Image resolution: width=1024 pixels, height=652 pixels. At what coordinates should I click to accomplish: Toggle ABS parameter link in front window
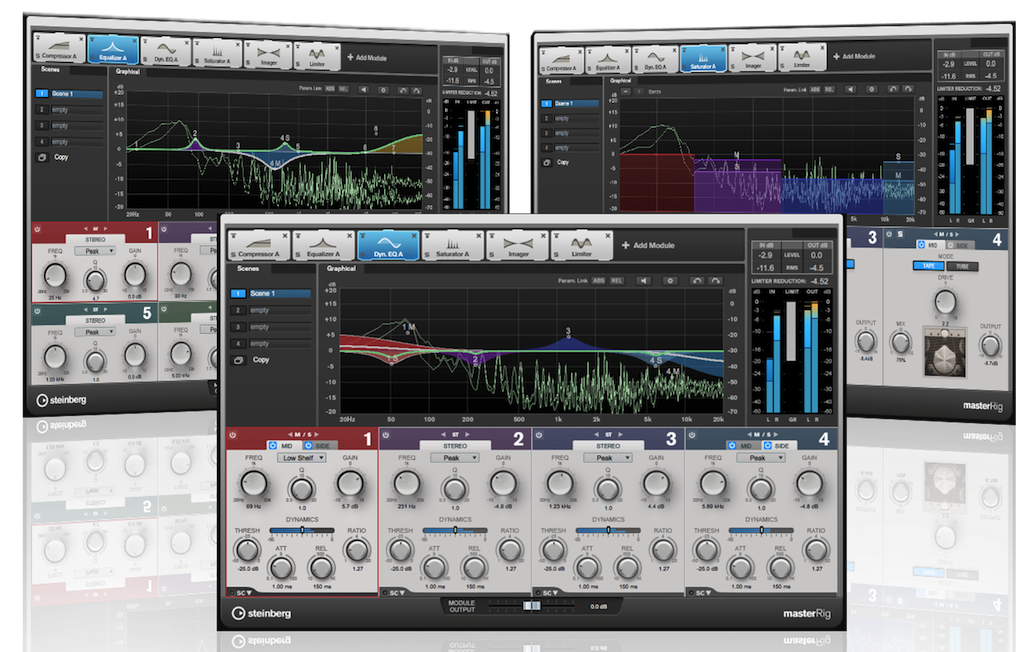click(598, 280)
